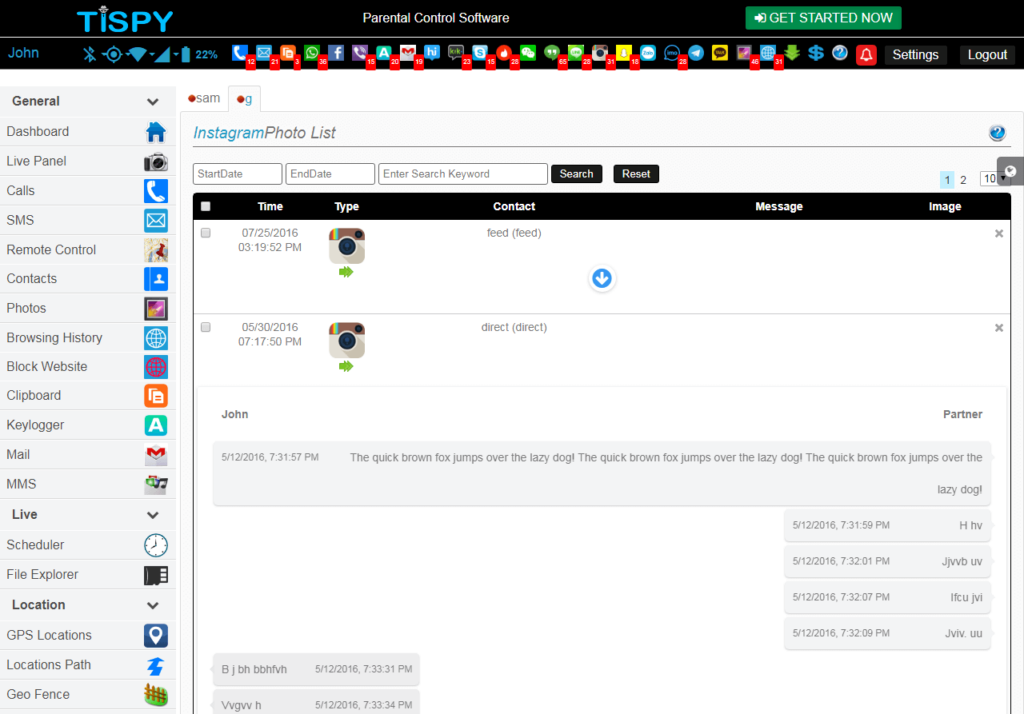Open the Snapchat ghost icon
1024x714 pixels.
pos(624,53)
